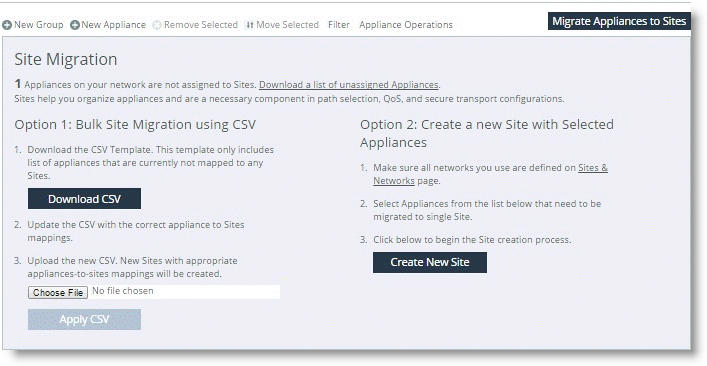Click the Apply CSV button
The height and width of the screenshot is (366, 707).
click(x=84, y=320)
